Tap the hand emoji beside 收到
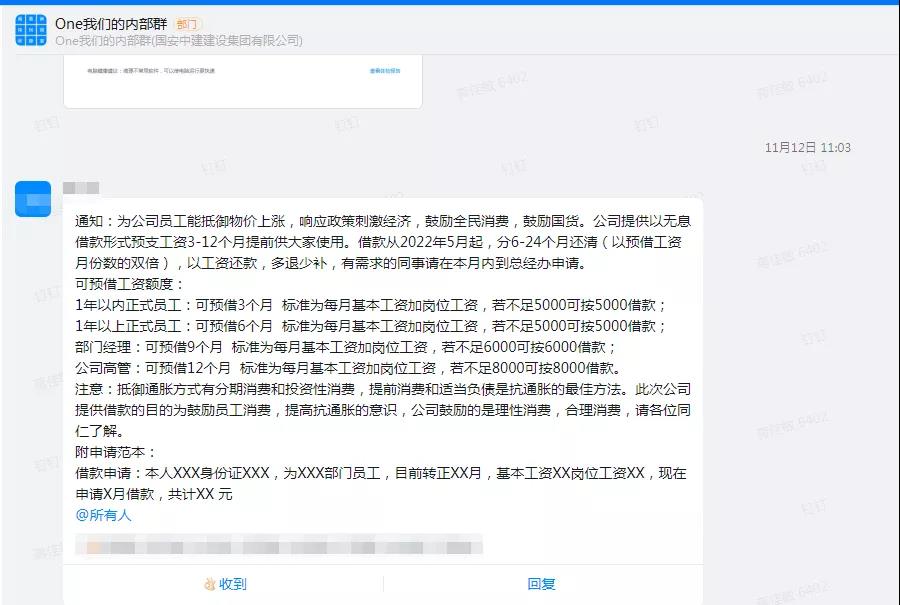This screenshot has height=605, width=900. [210, 584]
